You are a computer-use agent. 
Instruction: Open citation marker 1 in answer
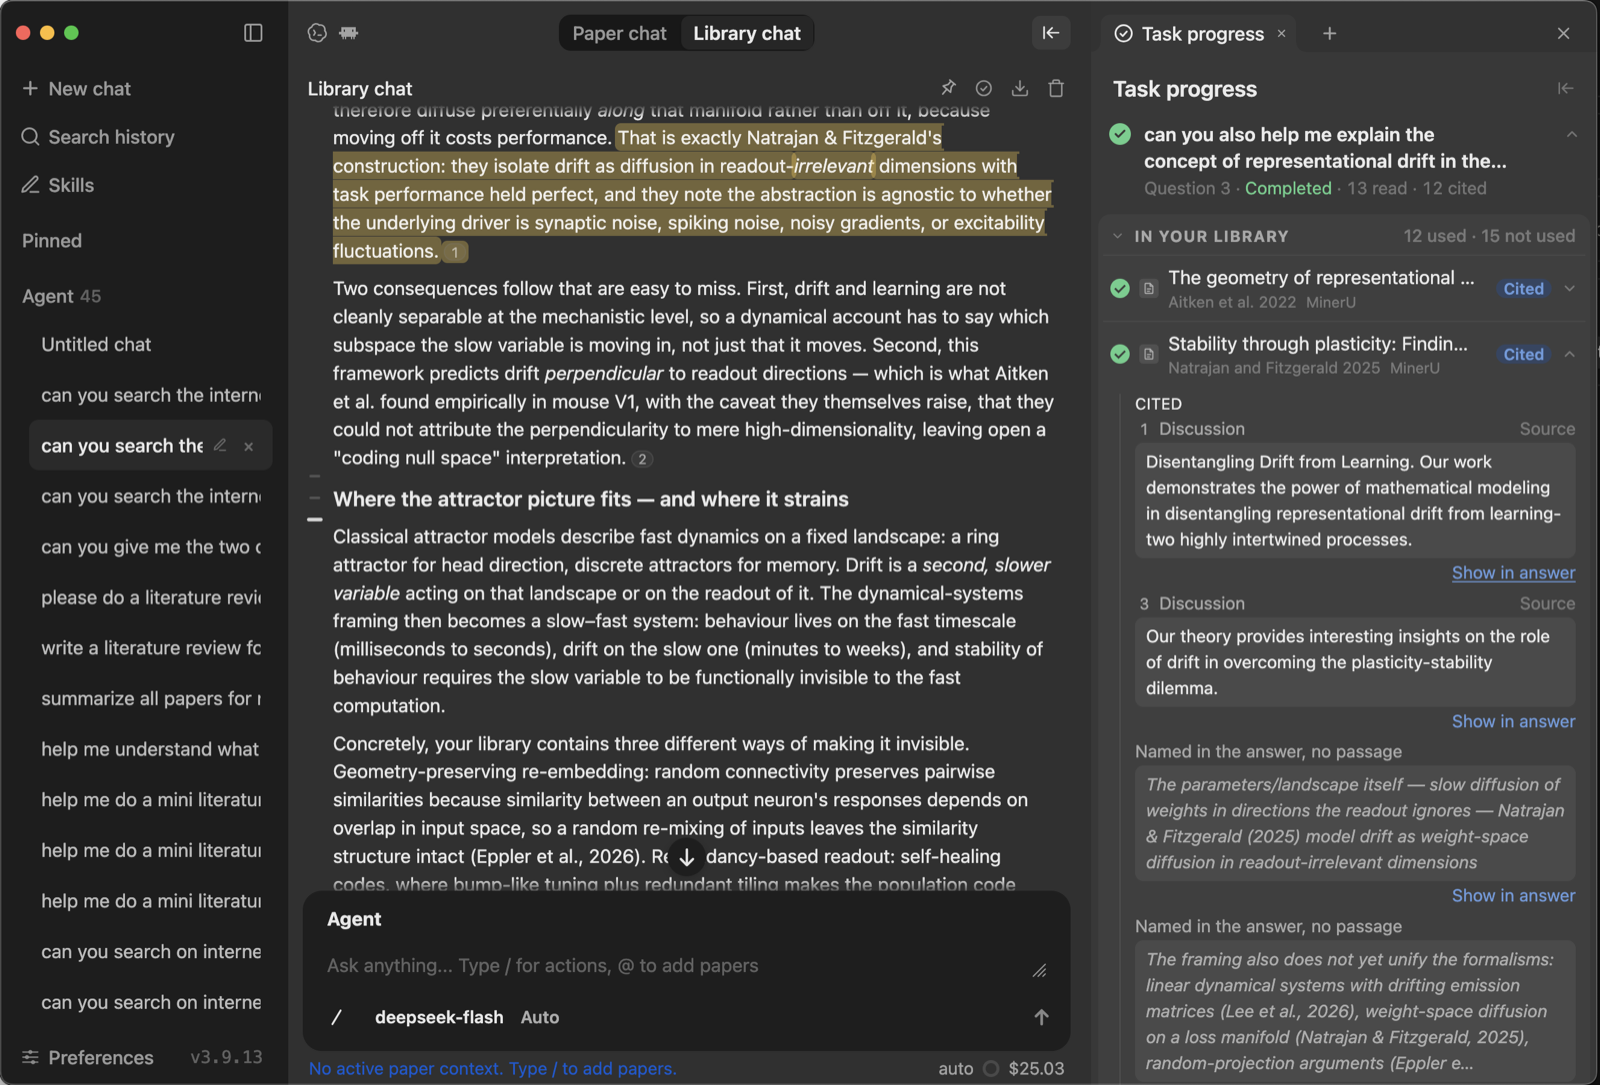tap(455, 252)
